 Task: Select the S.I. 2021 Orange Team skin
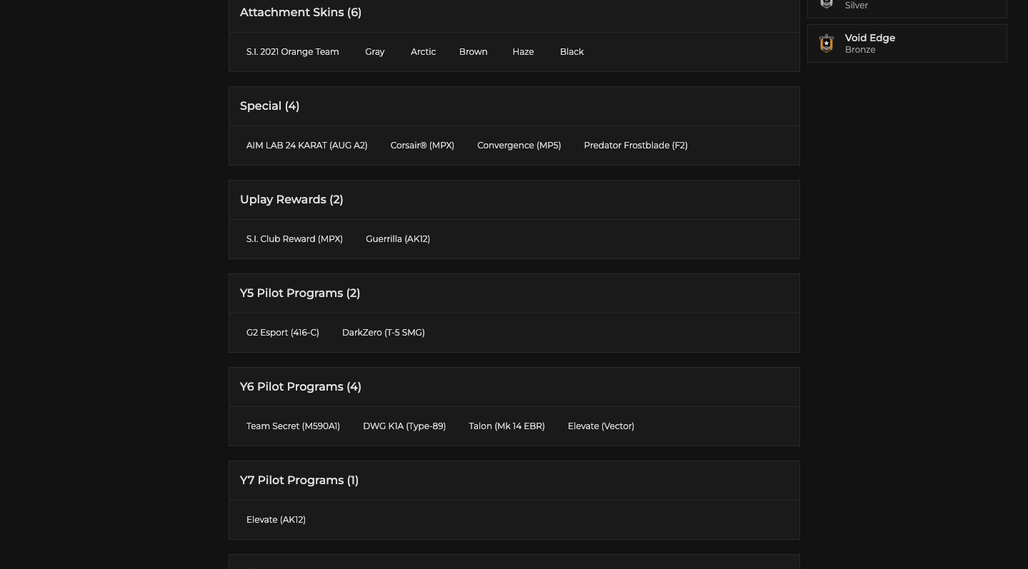coord(292,52)
